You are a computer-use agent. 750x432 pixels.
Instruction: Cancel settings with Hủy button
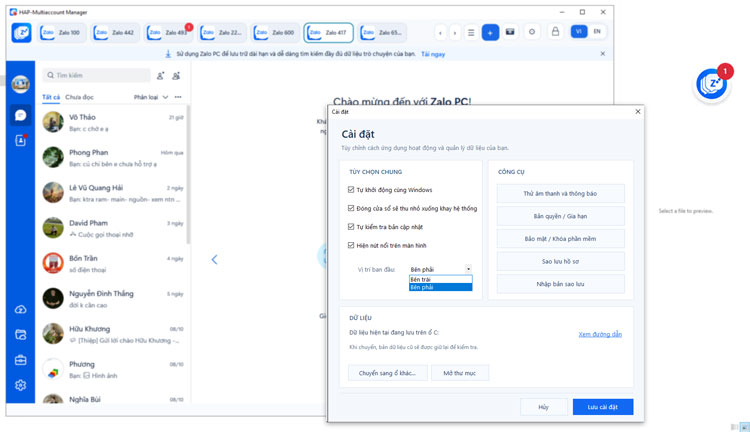[544, 407]
